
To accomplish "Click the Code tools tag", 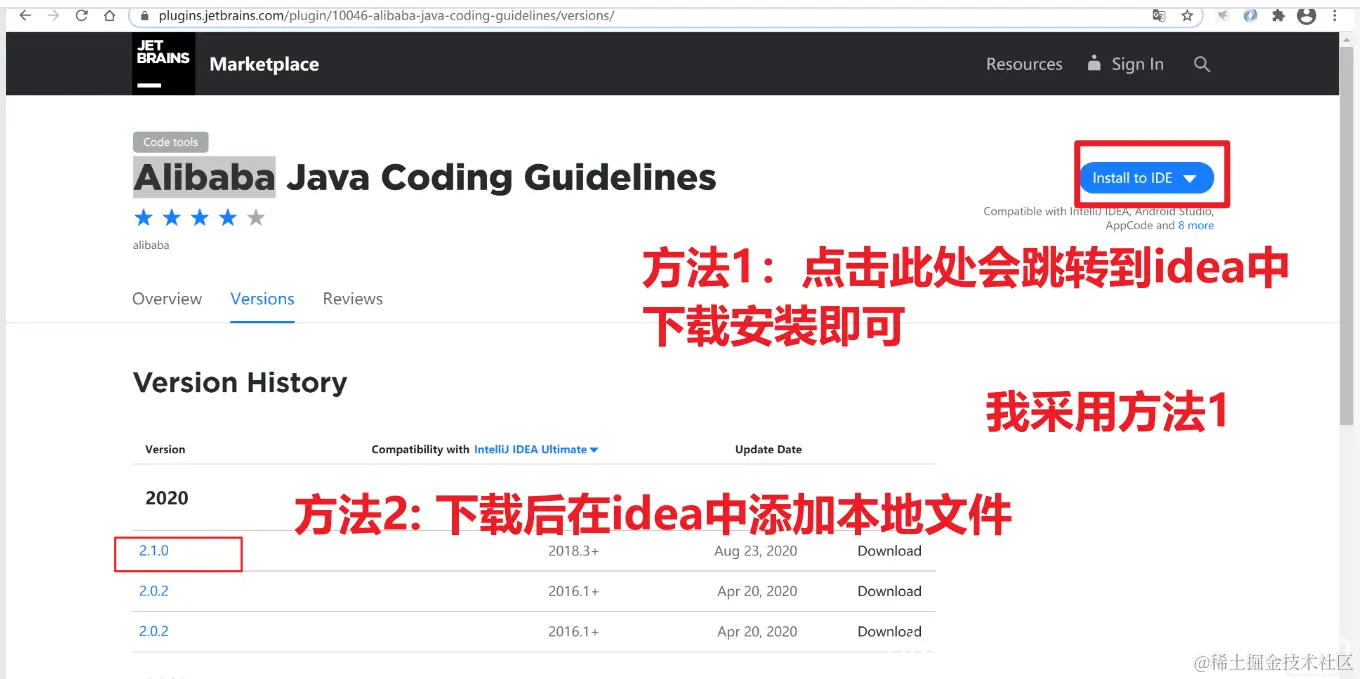I will (171, 142).
